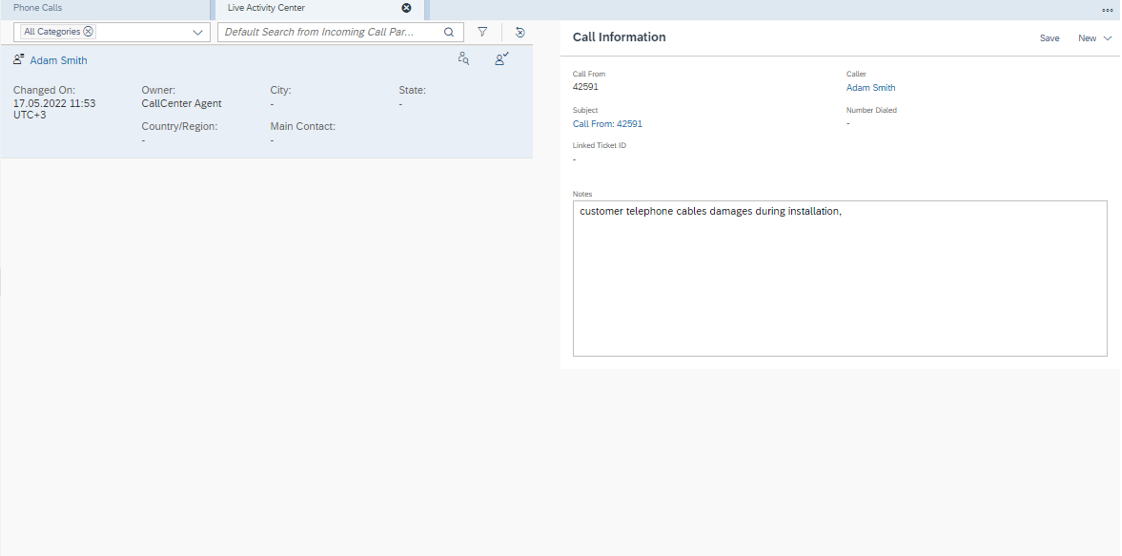Open the Adam Smith link under Caller
The image size is (1122, 556).
click(870, 88)
